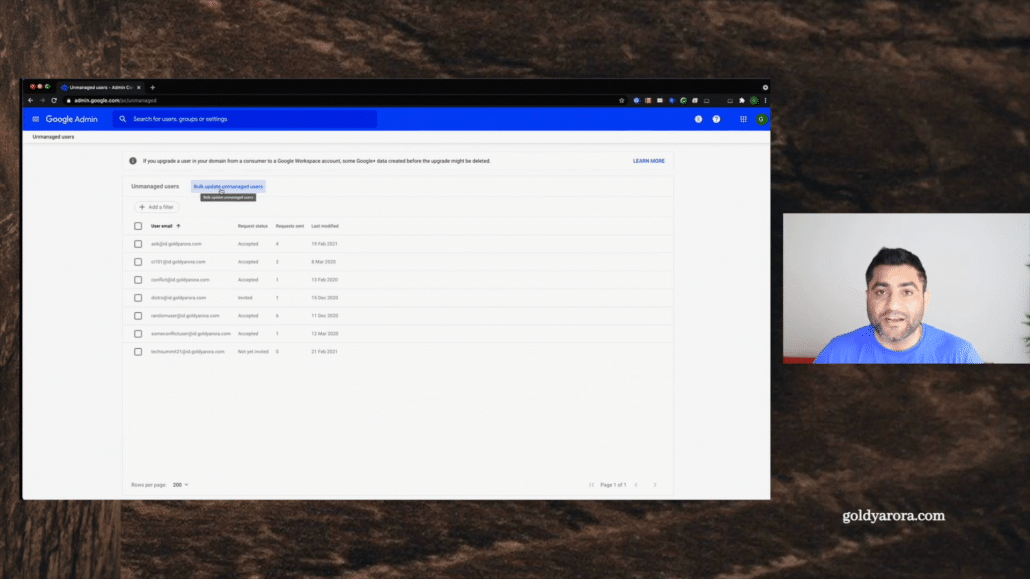Check the techsummit21@id.goldyarora.com row checkbox

[138, 352]
